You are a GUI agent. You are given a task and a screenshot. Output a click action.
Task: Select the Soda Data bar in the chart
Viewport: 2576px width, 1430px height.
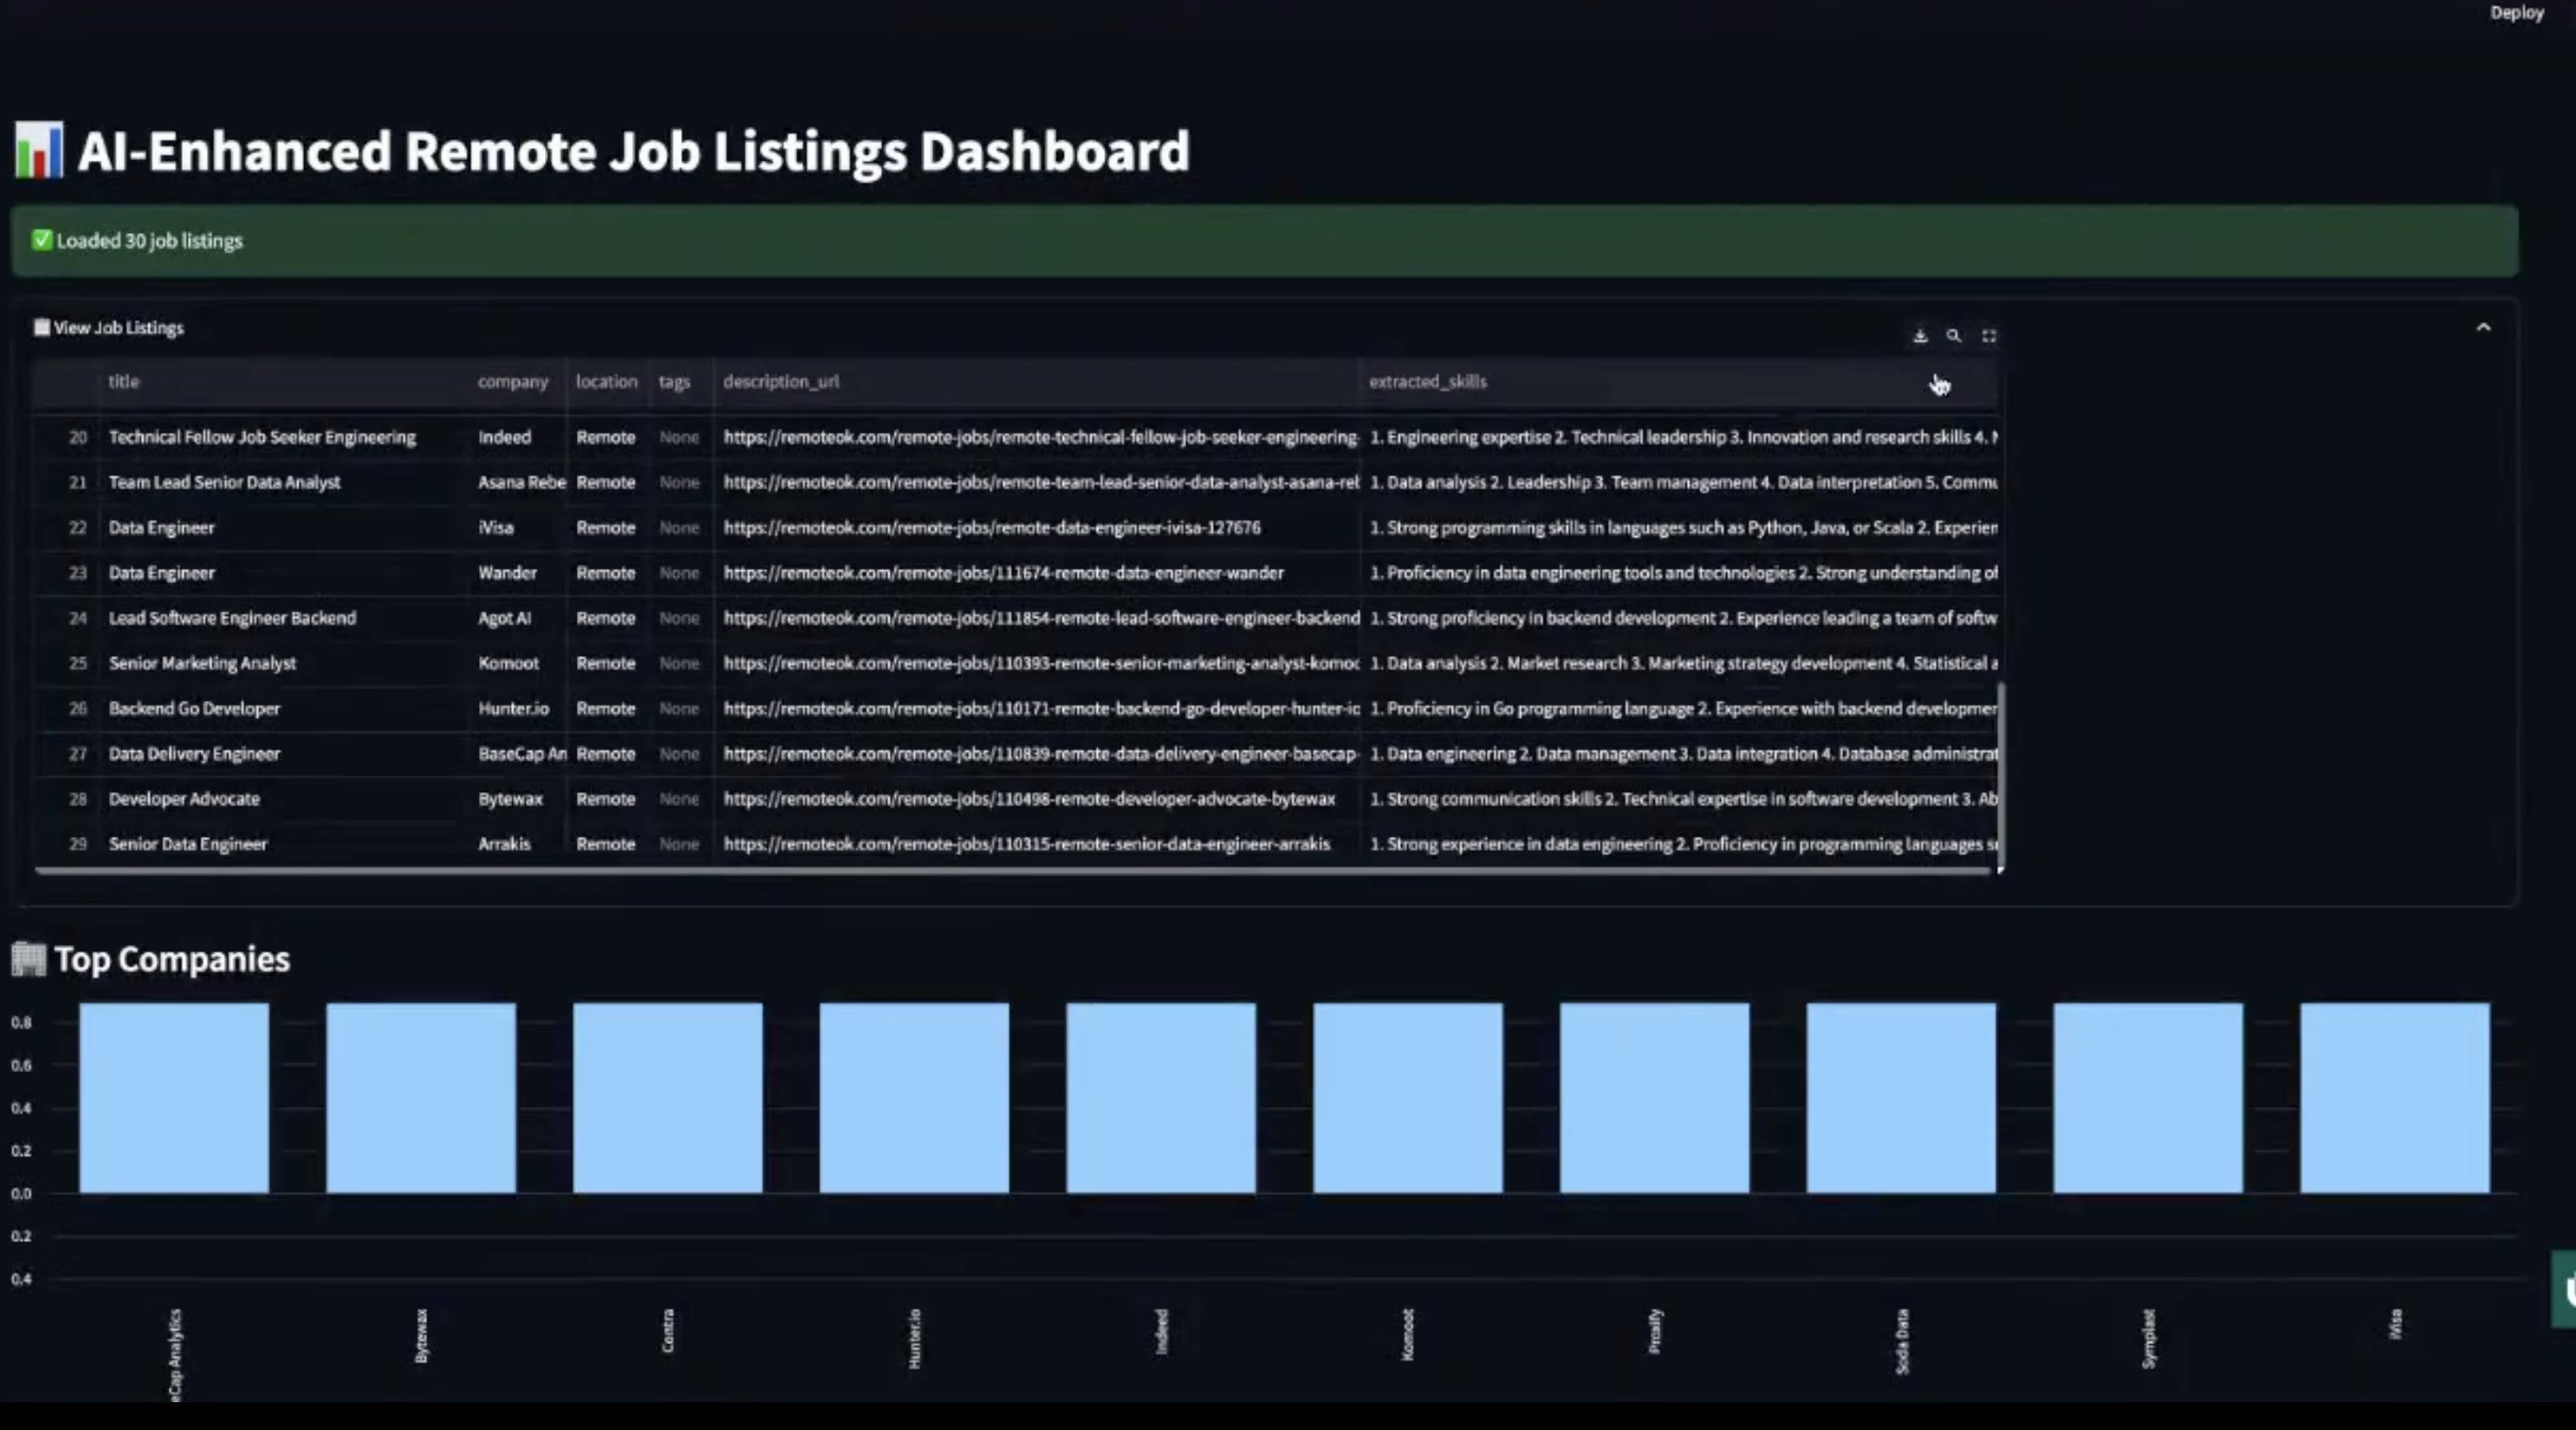[1901, 1098]
